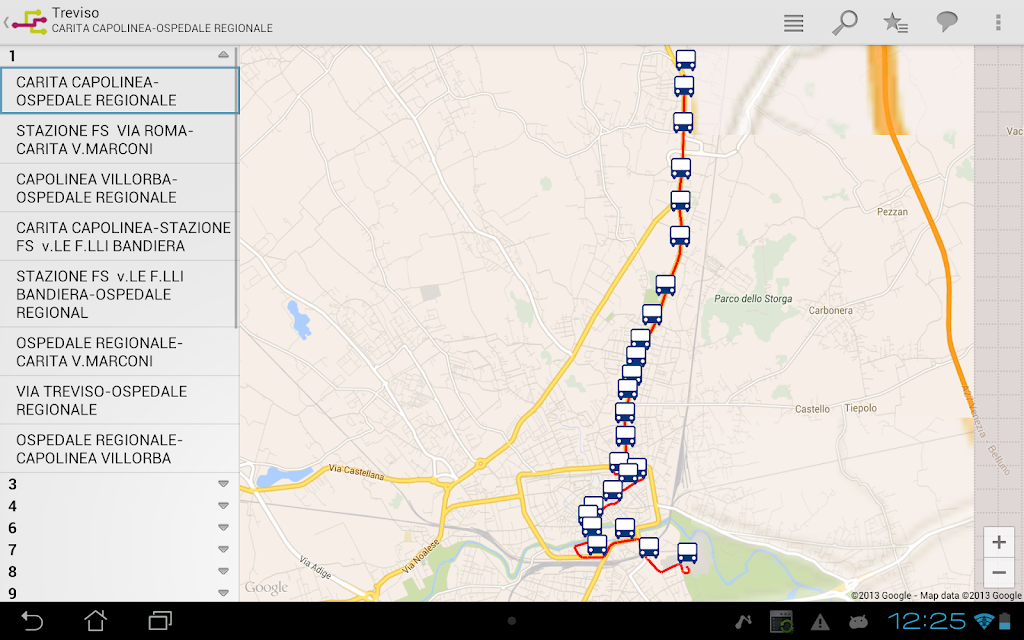Image resolution: width=1024 pixels, height=640 pixels.
Task: Select STAZIONE FS VIA ROMA-CARITA V.MARCONI route
Action: point(118,140)
